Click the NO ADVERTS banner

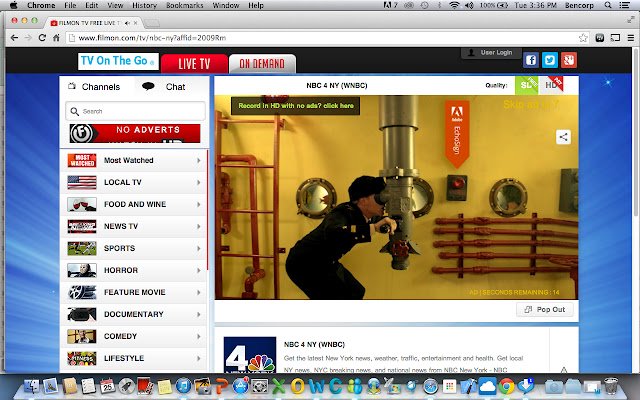(135, 133)
